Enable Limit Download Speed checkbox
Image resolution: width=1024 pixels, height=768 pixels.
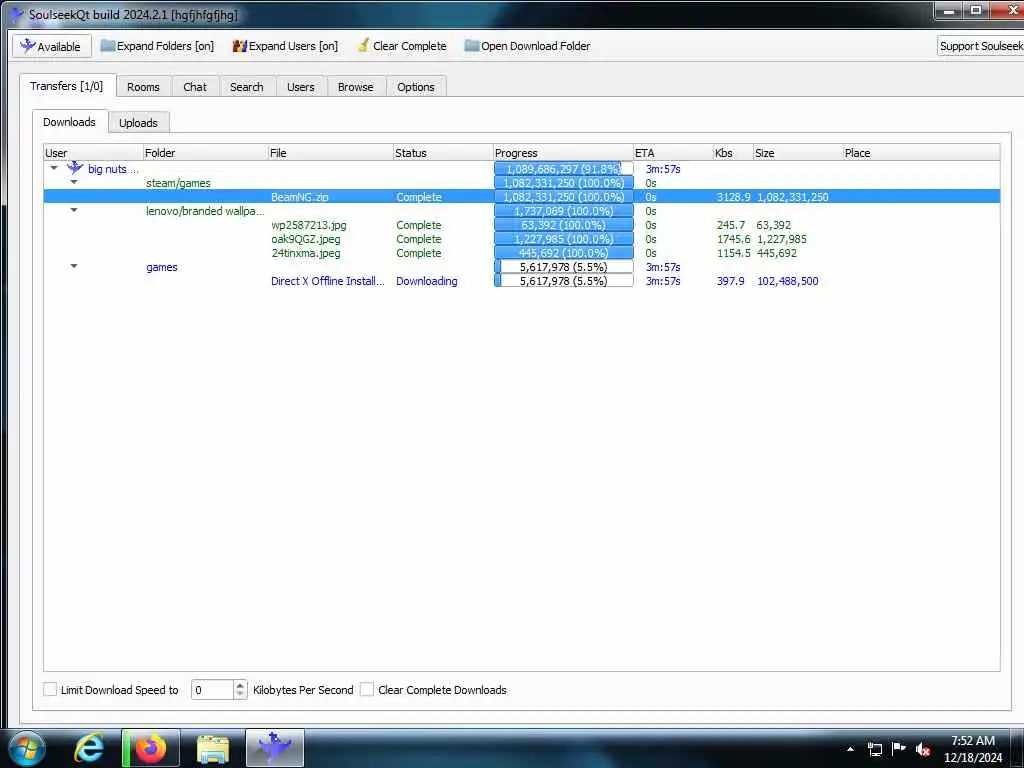pyautogui.click(x=50, y=689)
